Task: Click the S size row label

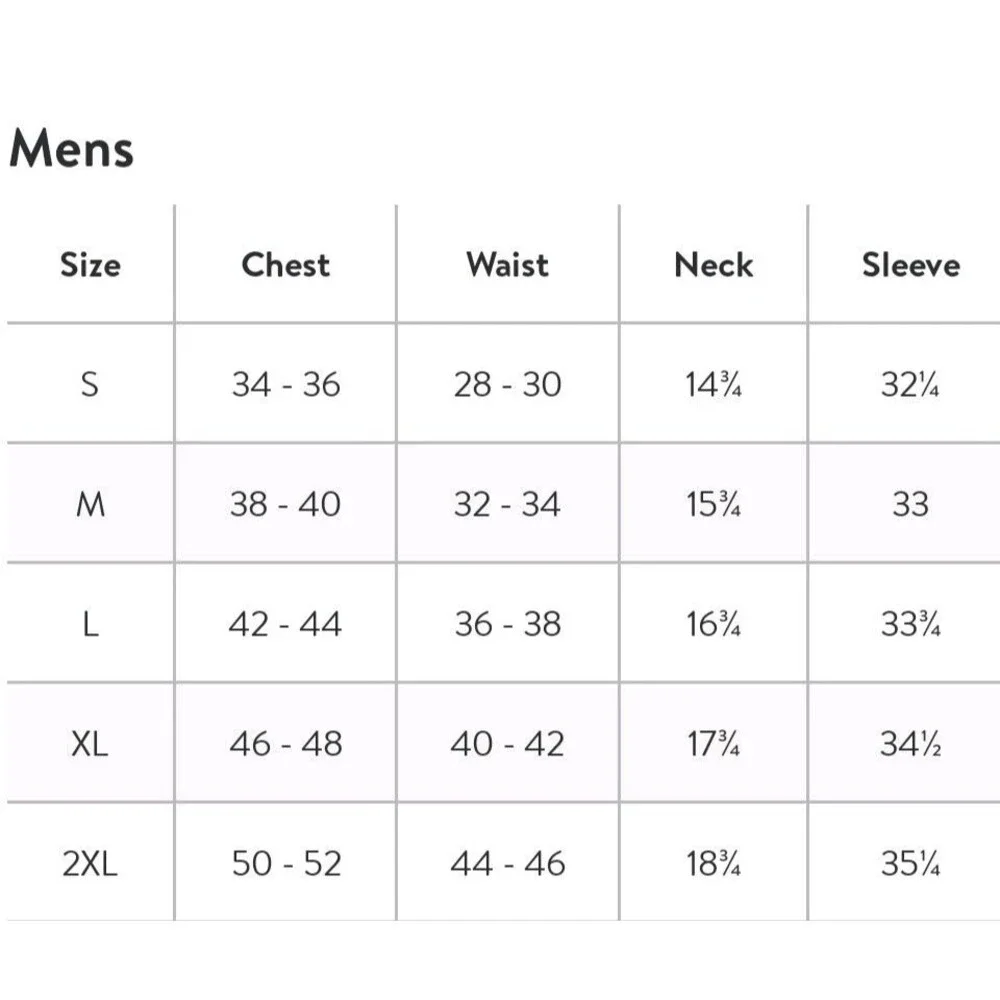Action: coord(90,385)
